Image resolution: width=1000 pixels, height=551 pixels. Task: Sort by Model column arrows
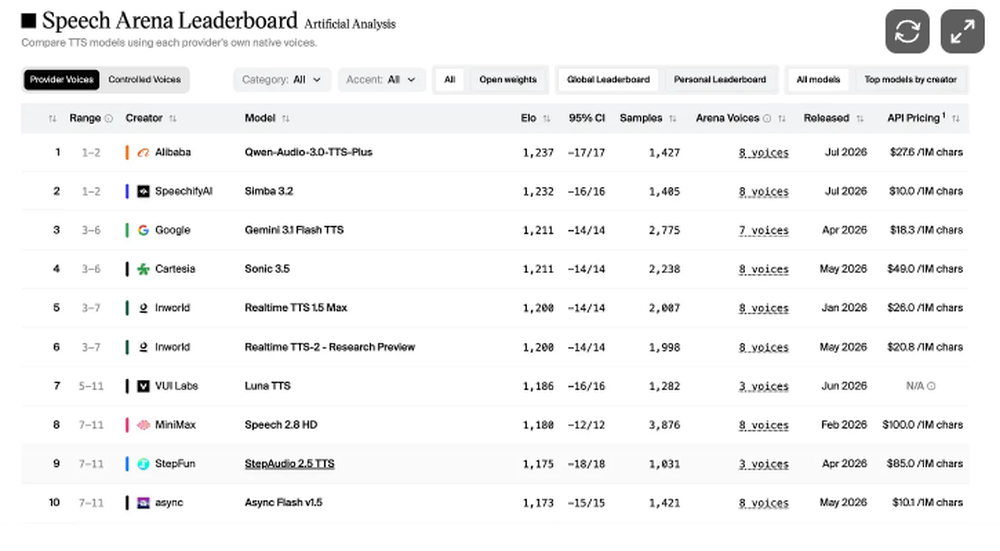click(x=286, y=119)
